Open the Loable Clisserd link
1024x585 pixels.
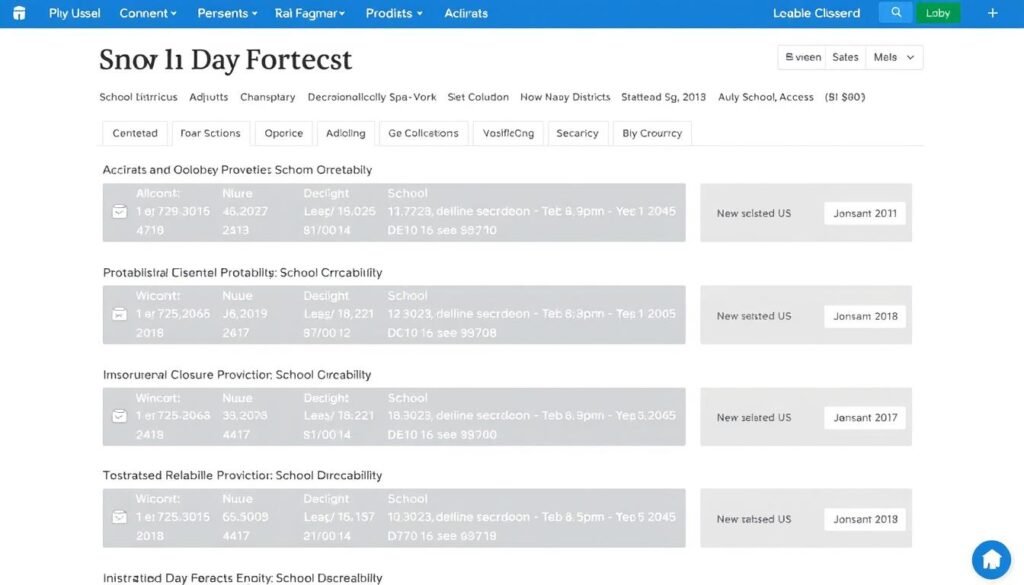click(816, 13)
